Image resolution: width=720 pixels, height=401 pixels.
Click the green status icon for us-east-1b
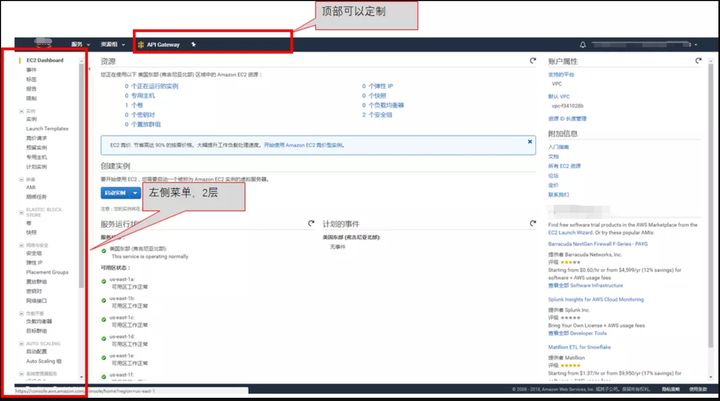104,300
